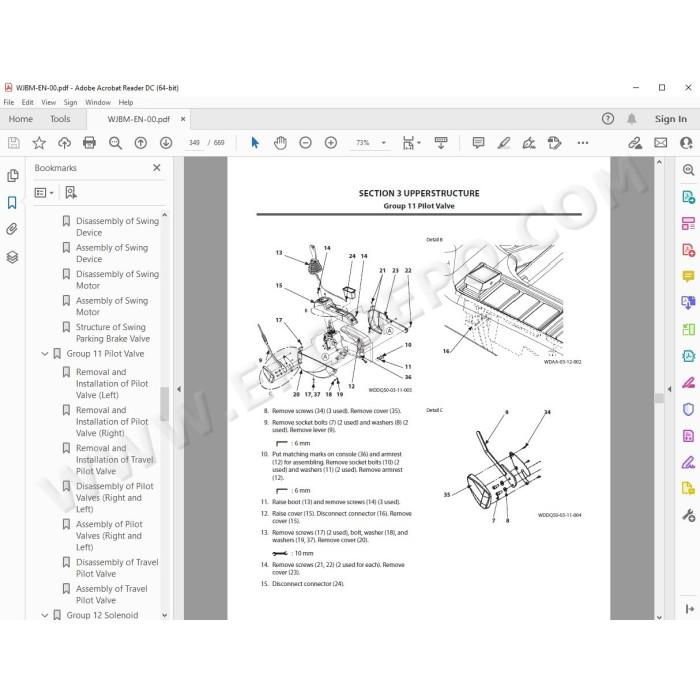The image size is (700, 700).
Task: Zoom out with minus button
Action: click(305, 143)
